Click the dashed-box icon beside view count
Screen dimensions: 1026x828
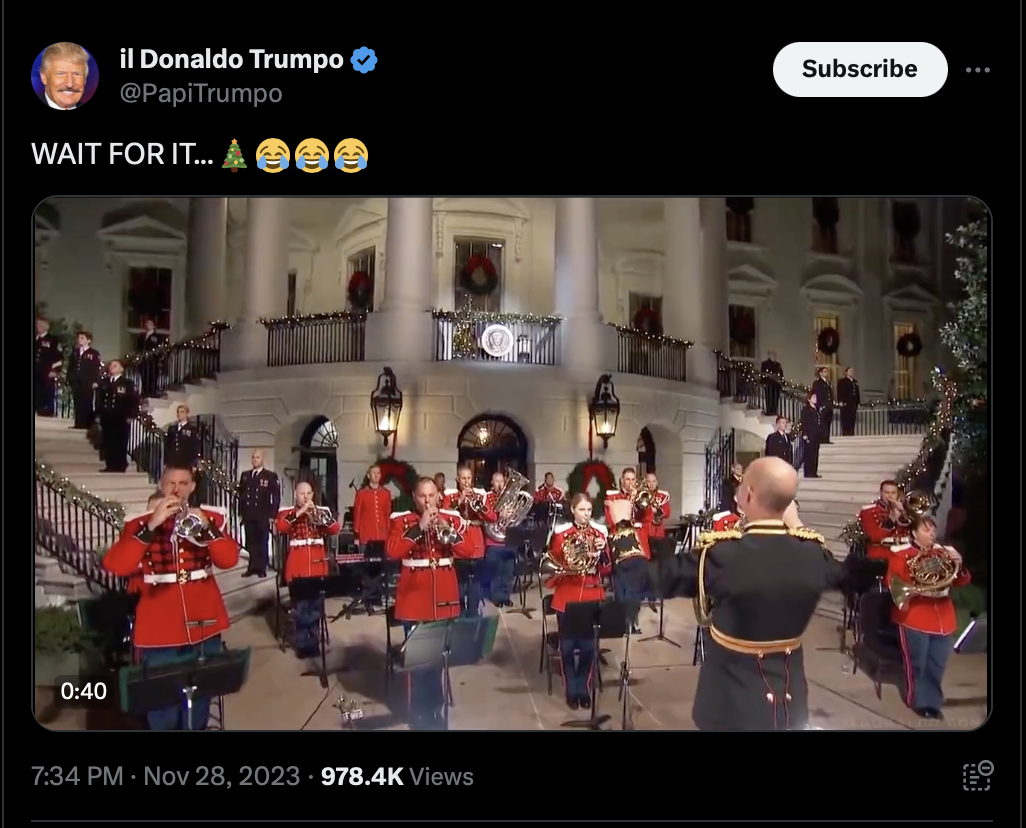978,776
